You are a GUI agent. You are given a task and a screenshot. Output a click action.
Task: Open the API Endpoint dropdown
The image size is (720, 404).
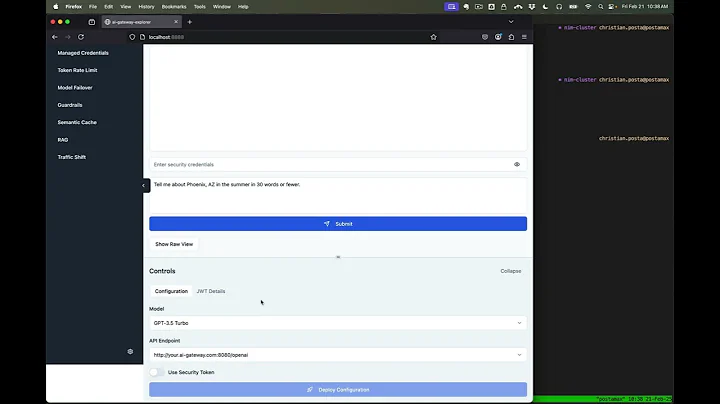pyautogui.click(x=338, y=355)
